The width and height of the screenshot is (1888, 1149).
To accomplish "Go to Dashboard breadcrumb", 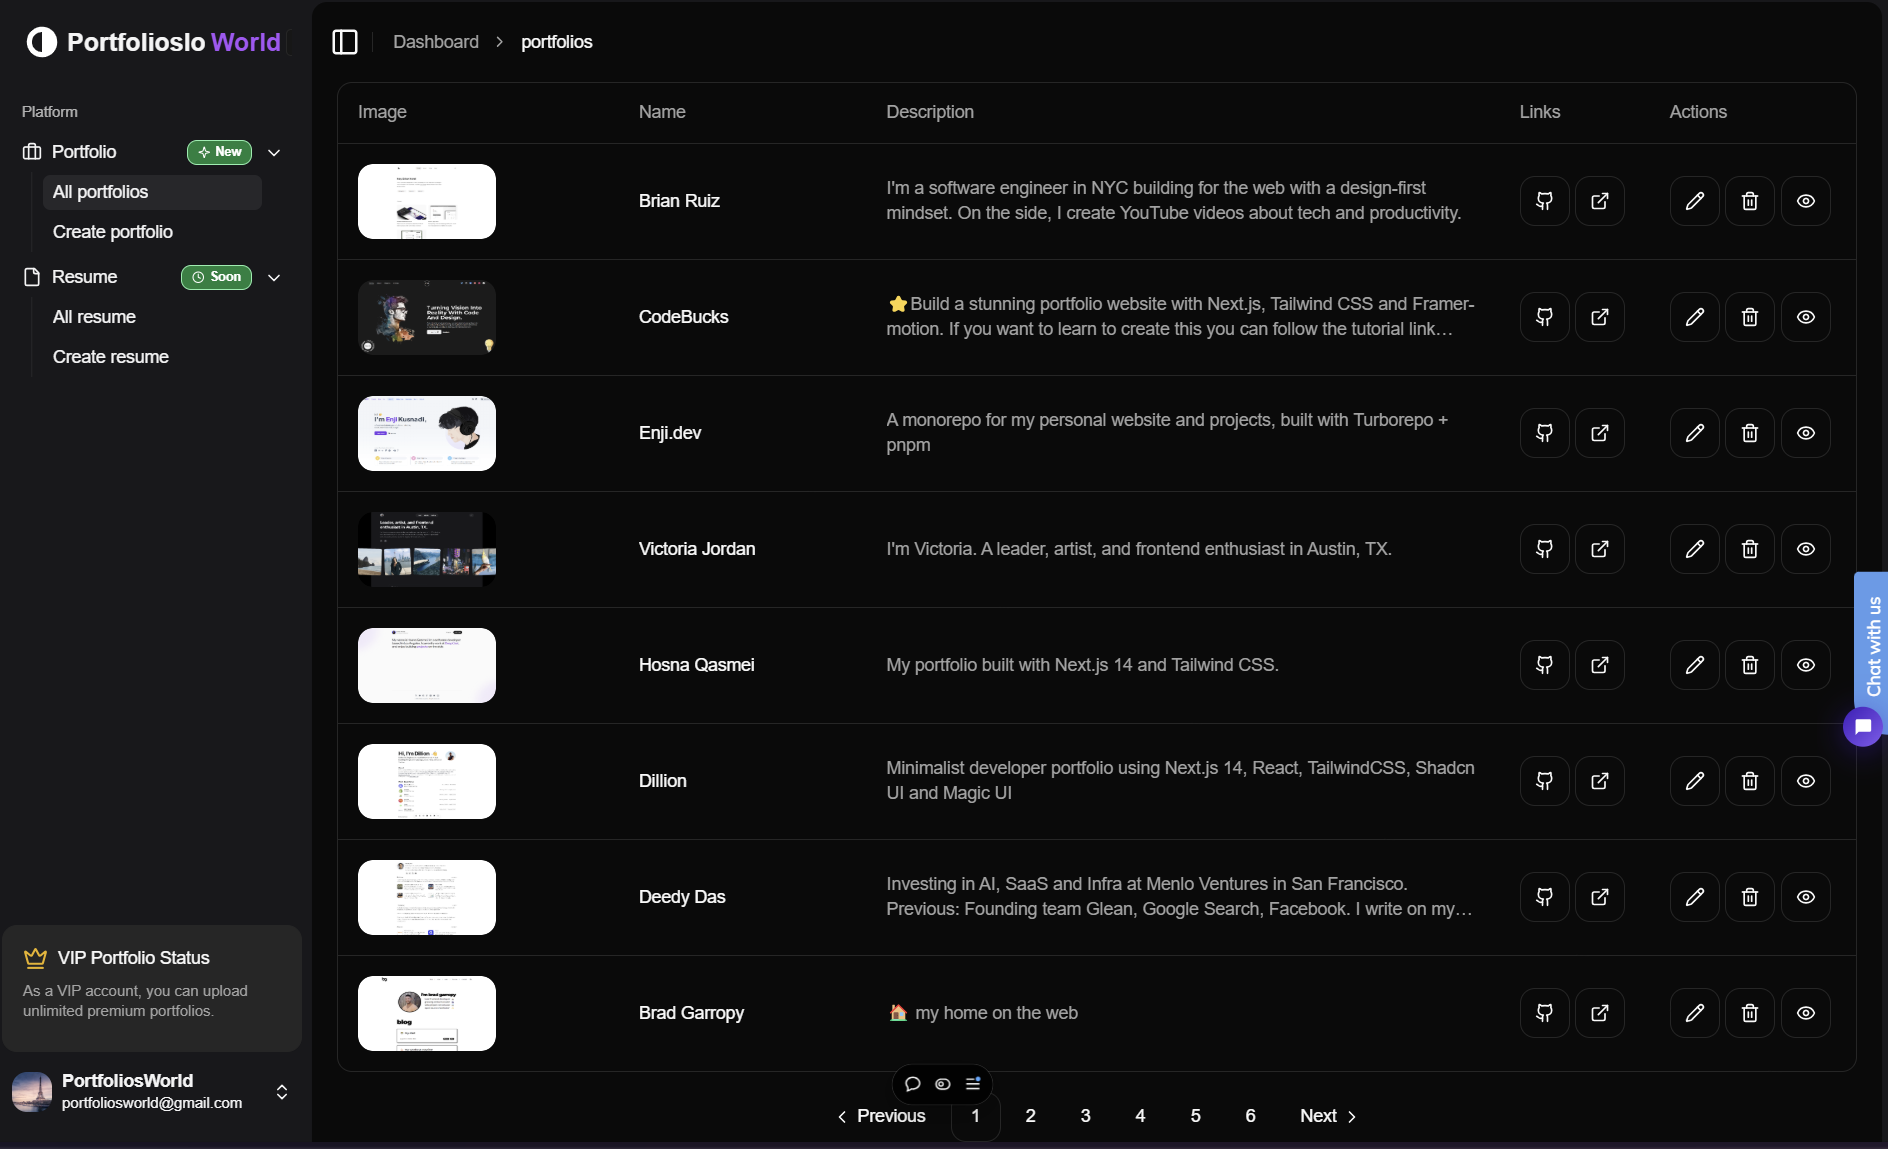I will tap(436, 42).
